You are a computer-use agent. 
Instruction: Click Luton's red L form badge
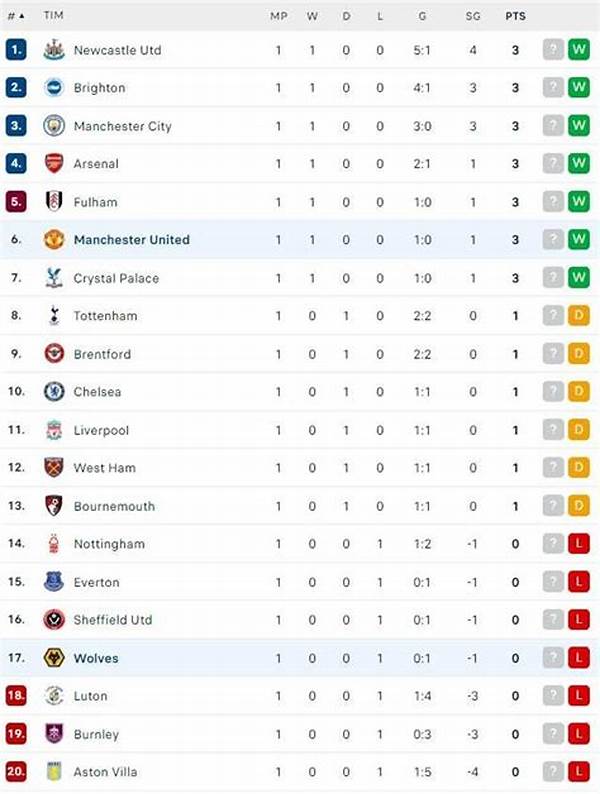(578, 696)
